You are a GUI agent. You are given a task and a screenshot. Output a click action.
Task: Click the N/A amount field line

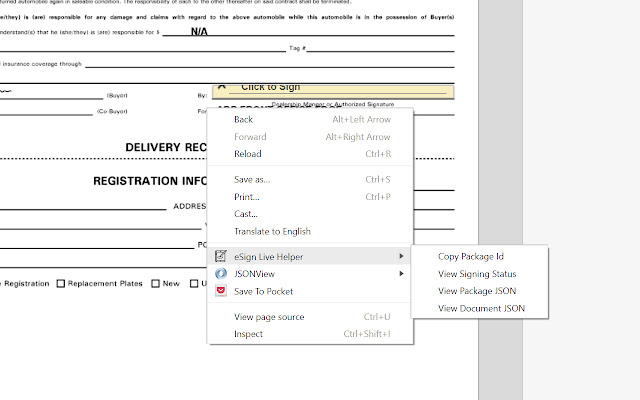(x=308, y=32)
